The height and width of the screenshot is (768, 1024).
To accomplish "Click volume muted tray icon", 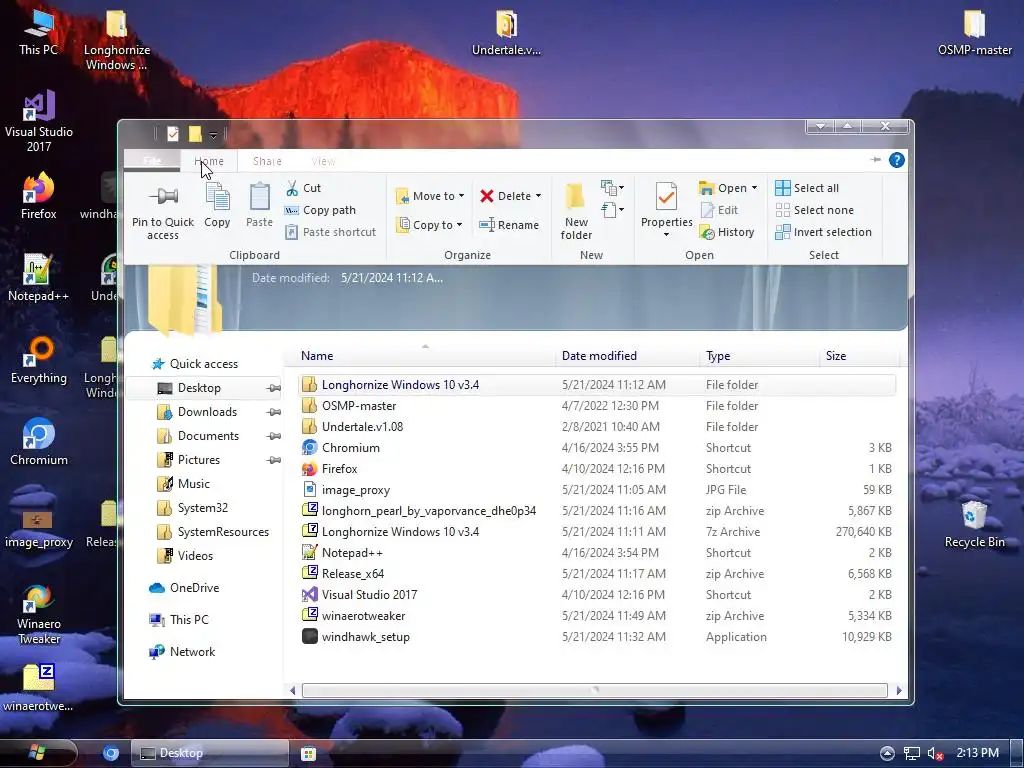I will point(935,754).
